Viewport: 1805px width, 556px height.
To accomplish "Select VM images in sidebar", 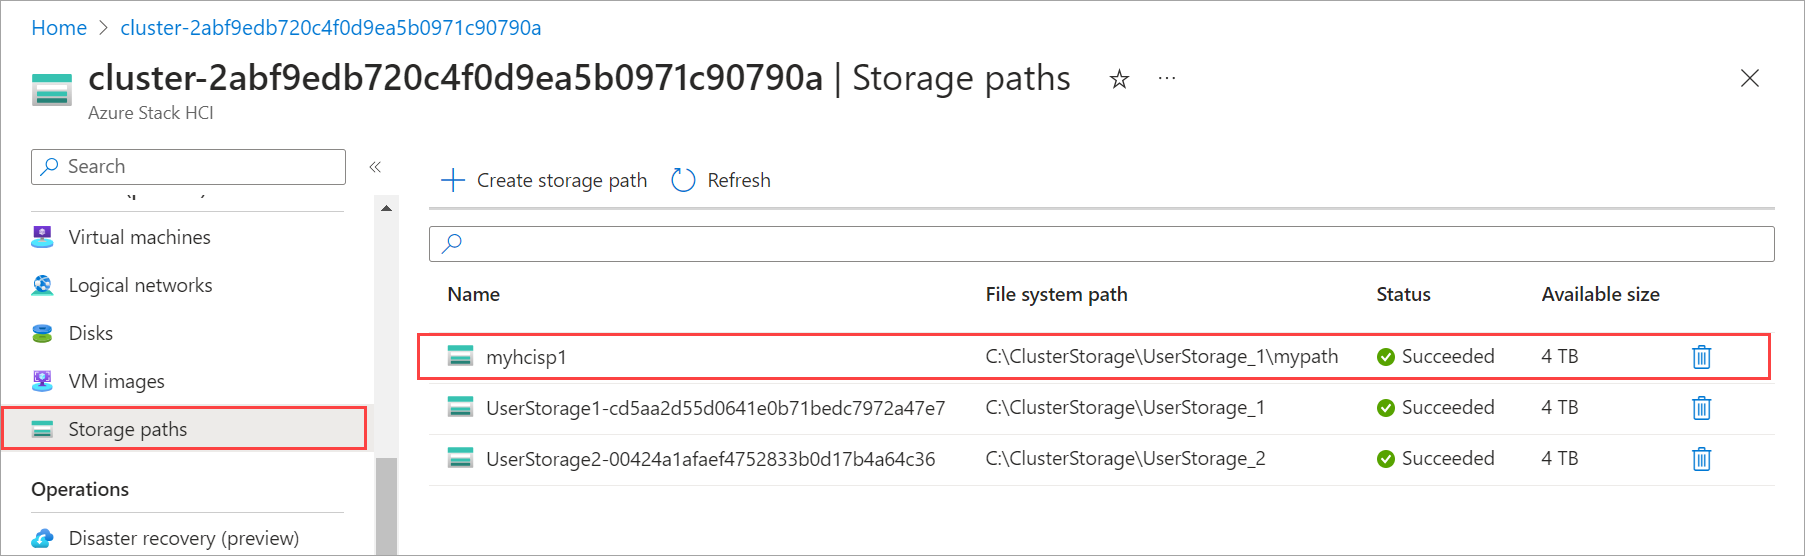I will (116, 381).
